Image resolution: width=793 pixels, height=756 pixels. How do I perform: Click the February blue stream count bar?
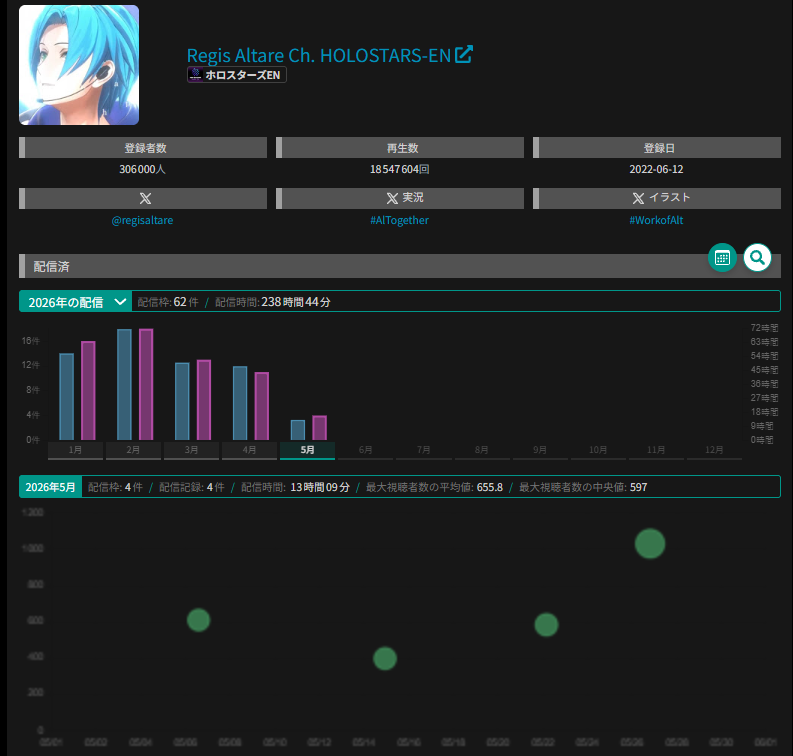pyautogui.click(x=124, y=384)
